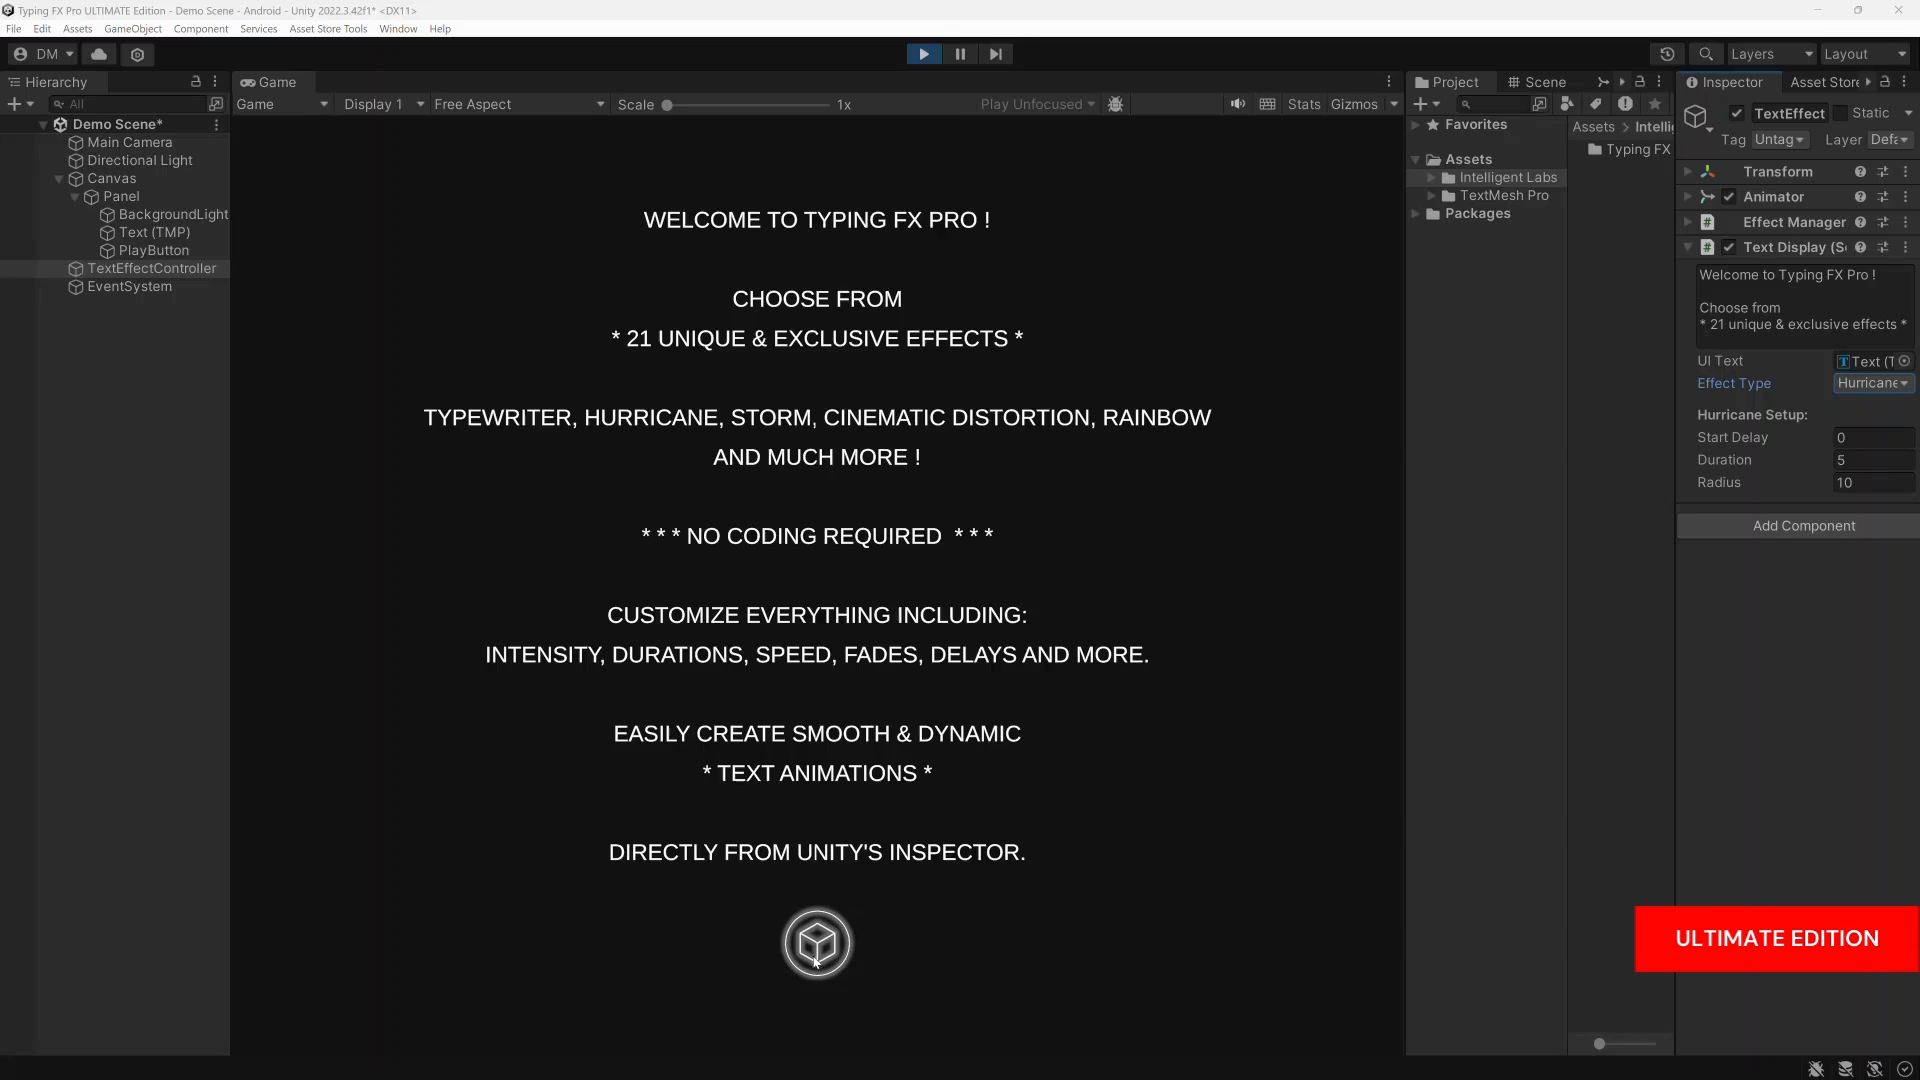Open the Hierarchy search window icon
Screen dimensions: 1920x1080
click(x=216, y=104)
